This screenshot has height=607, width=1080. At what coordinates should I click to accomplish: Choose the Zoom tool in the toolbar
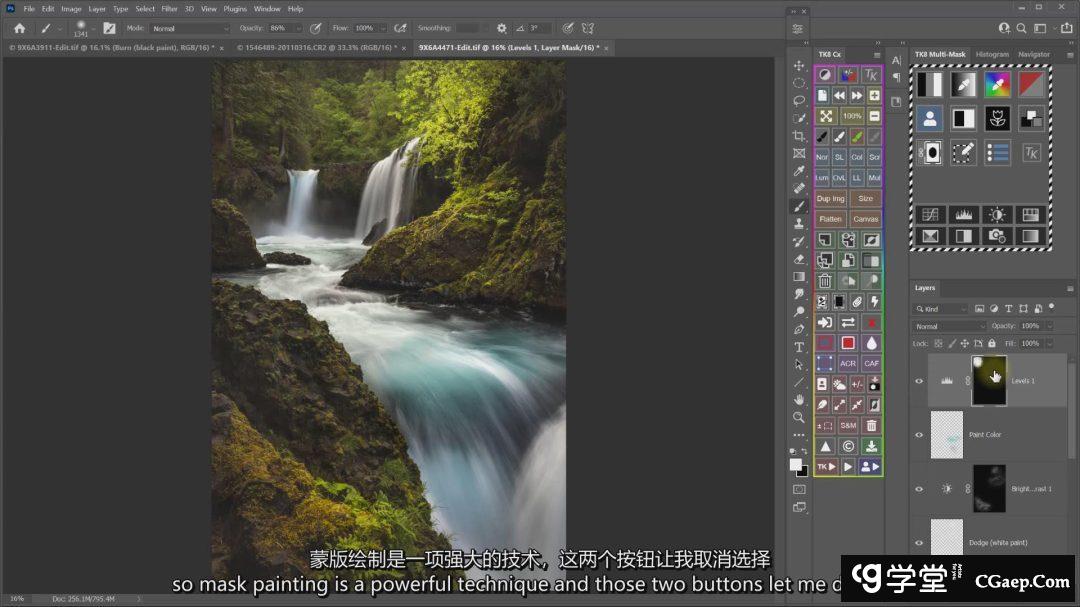(799, 417)
